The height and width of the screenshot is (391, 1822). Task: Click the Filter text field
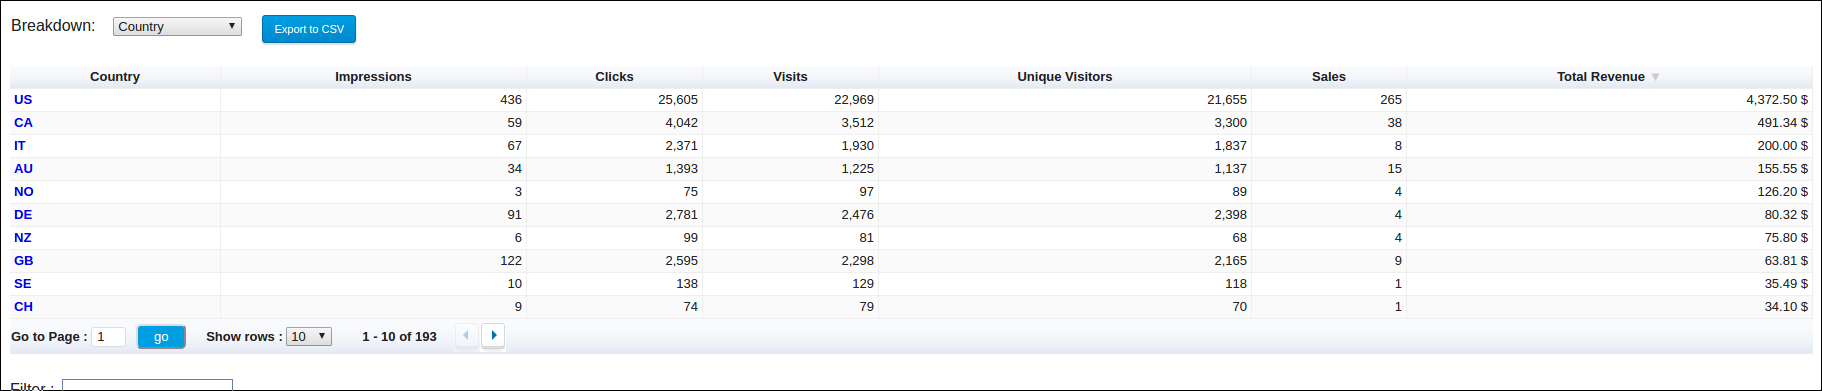click(x=147, y=385)
